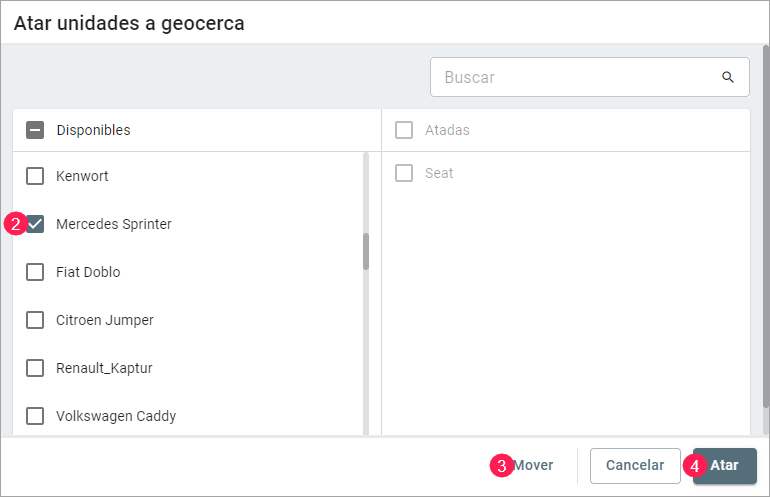Select the Fiat Doblo label
This screenshot has height=497, width=770.
coord(88,272)
